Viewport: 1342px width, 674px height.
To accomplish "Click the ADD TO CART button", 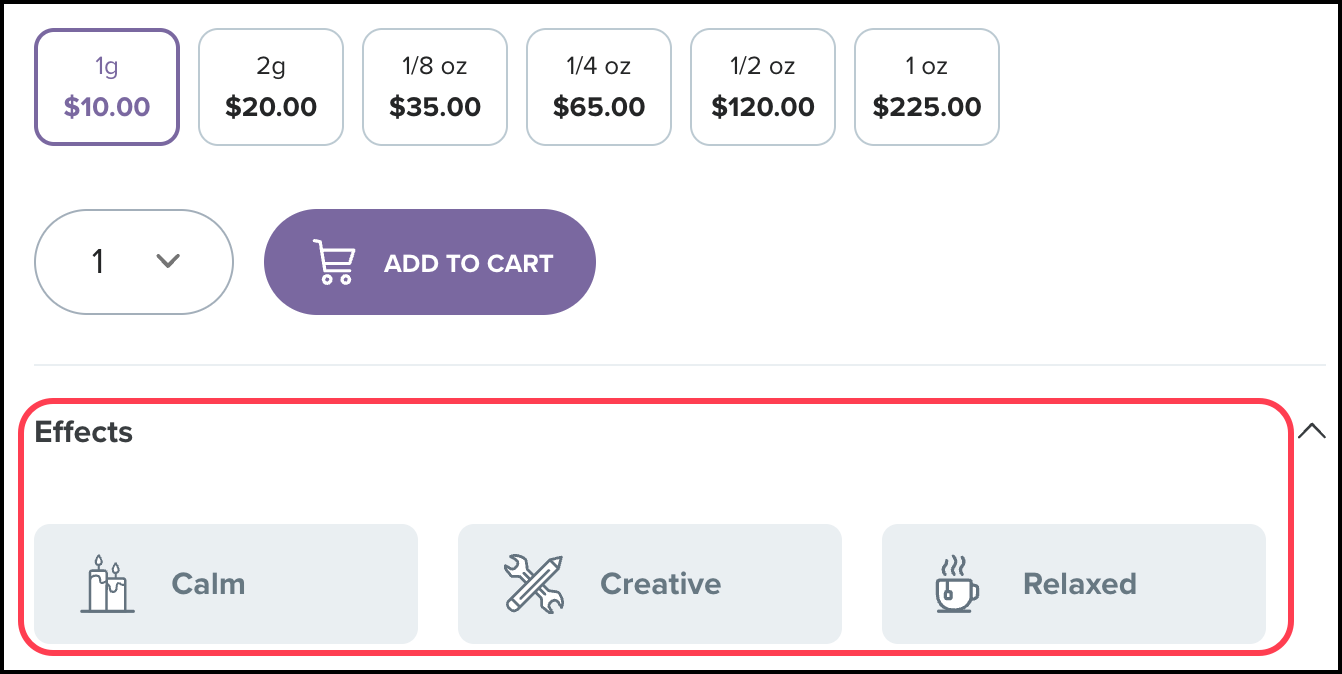I will (430, 261).
